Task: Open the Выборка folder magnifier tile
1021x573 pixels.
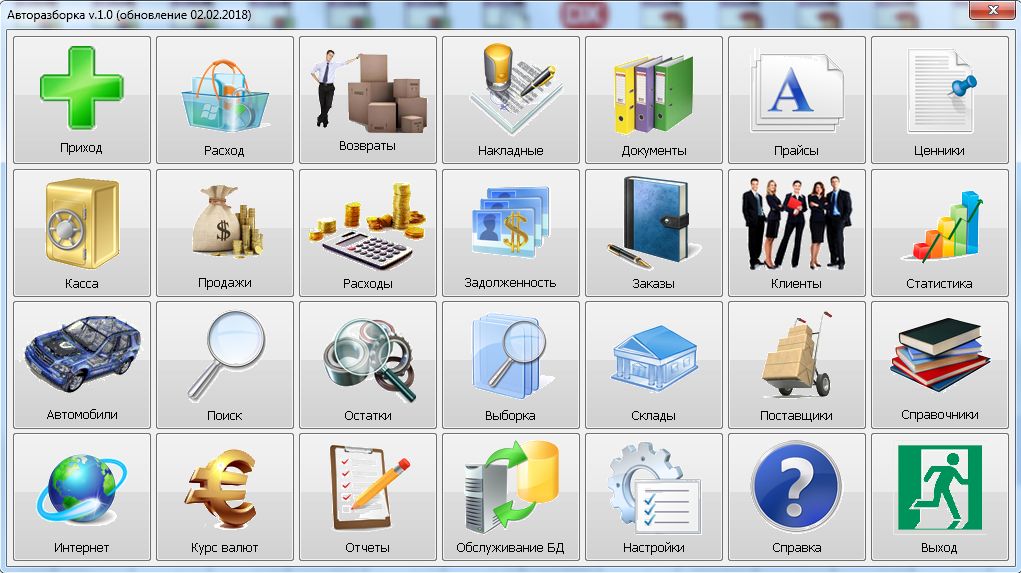Action: [510, 365]
